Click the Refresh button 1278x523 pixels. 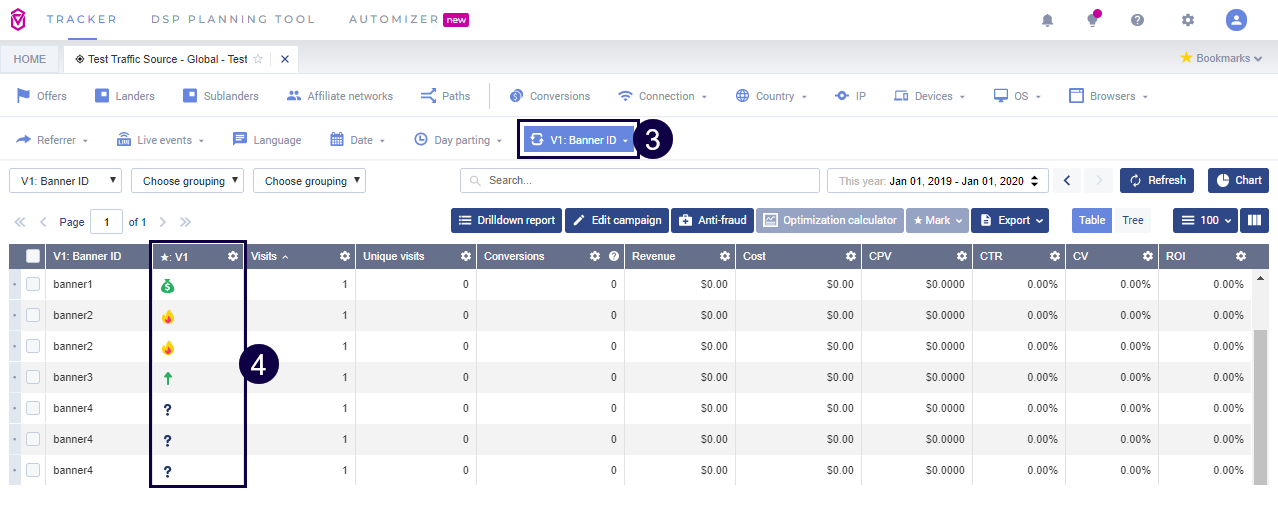(x=1157, y=181)
